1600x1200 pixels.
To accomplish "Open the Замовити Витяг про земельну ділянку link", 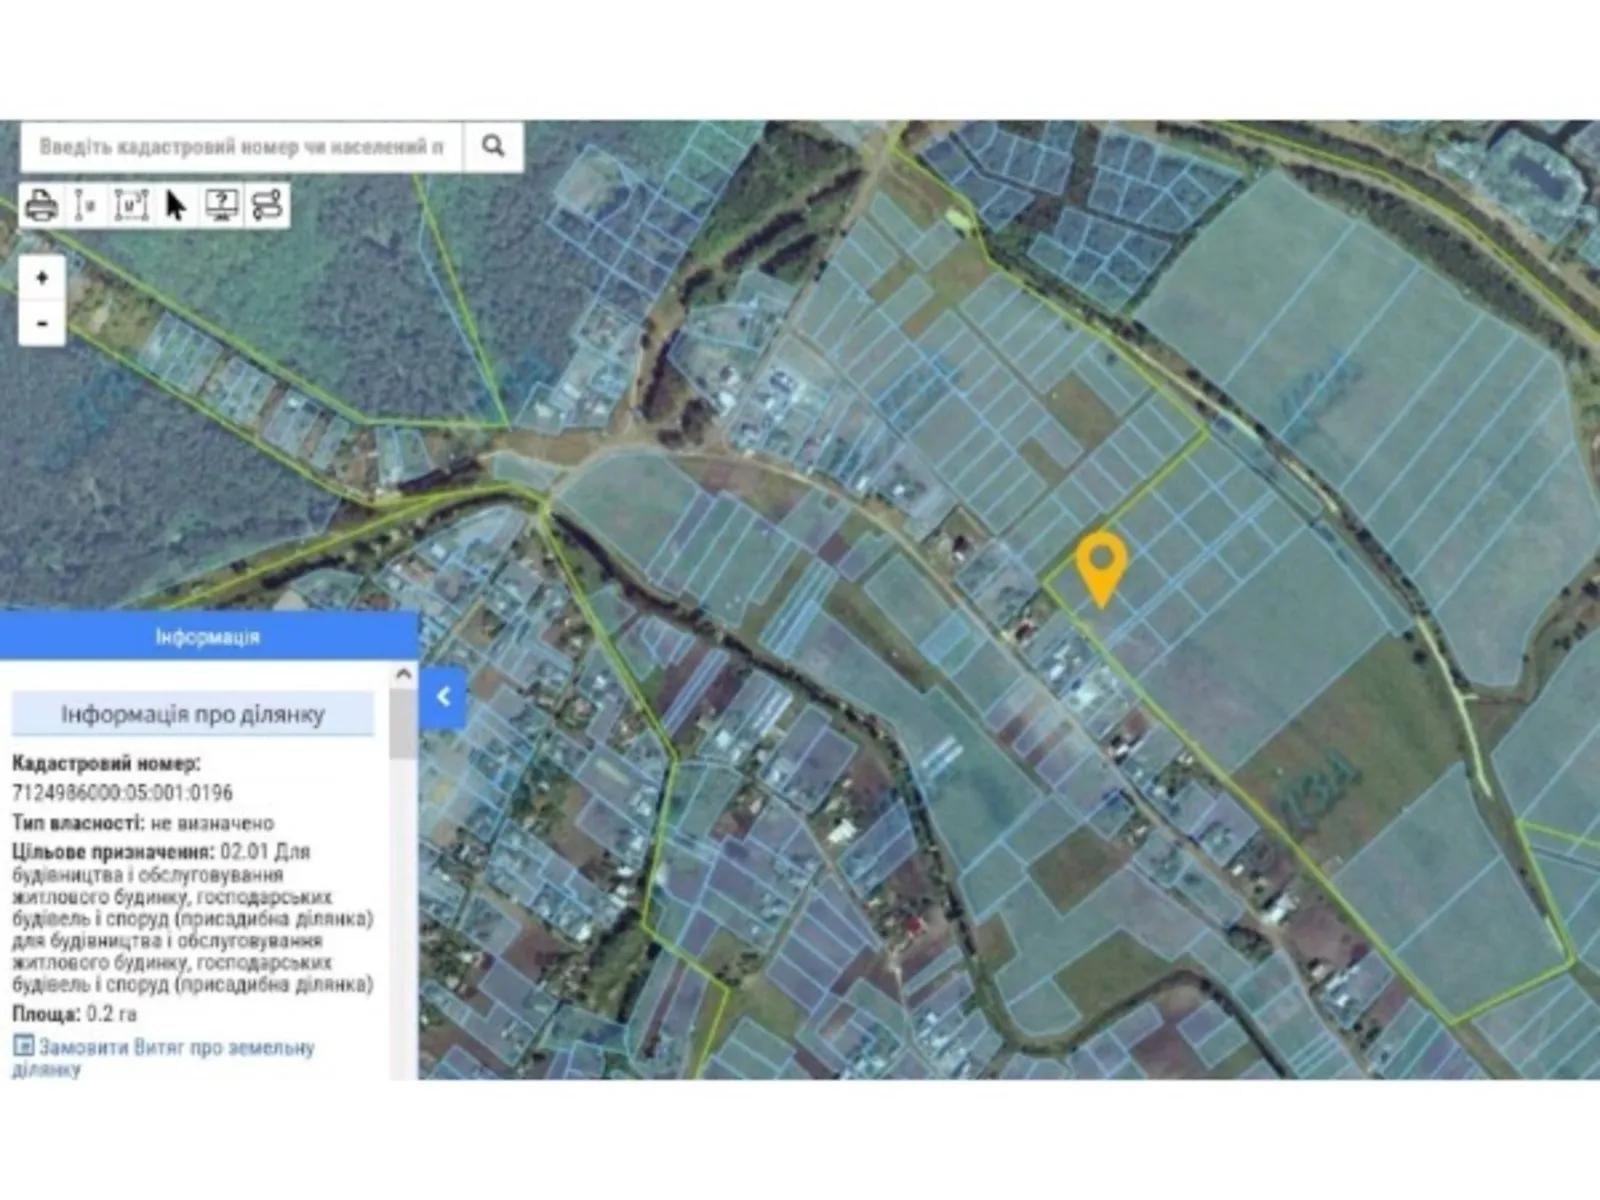I will tap(176, 1048).
